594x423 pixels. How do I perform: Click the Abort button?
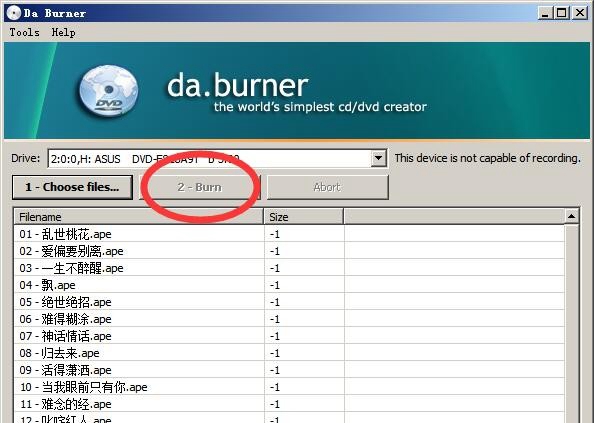click(x=327, y=187)
